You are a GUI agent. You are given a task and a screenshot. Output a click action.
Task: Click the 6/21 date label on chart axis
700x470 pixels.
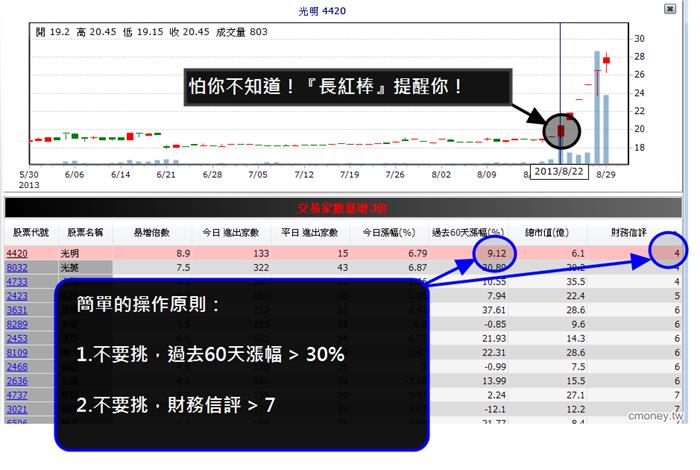point(166,175)
